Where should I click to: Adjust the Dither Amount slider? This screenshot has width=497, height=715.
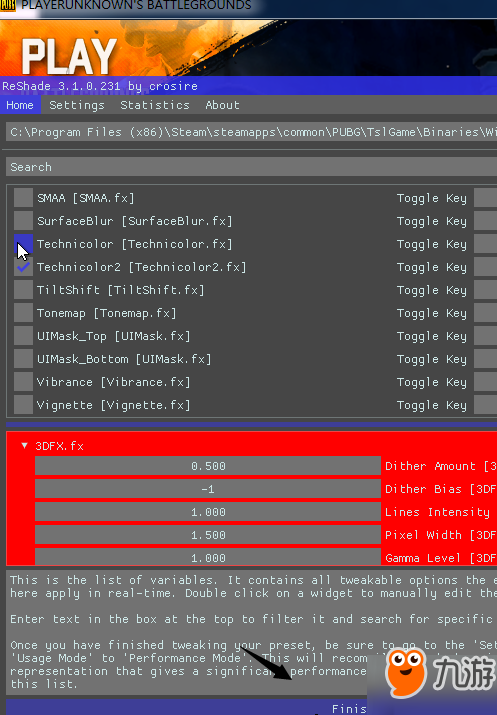[x=208, y=466]
